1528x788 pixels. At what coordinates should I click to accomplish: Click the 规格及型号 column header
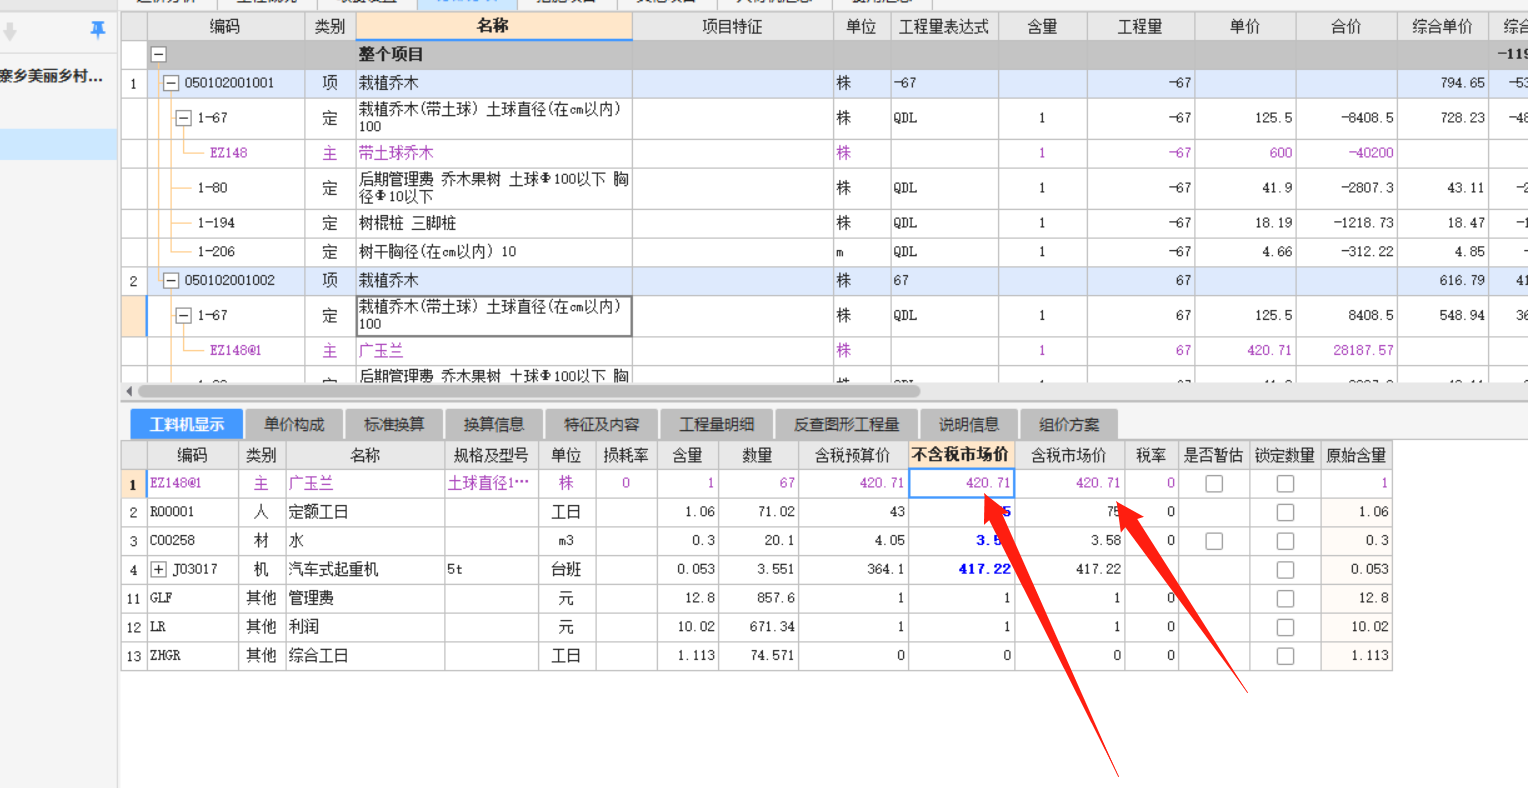(491, 455)
